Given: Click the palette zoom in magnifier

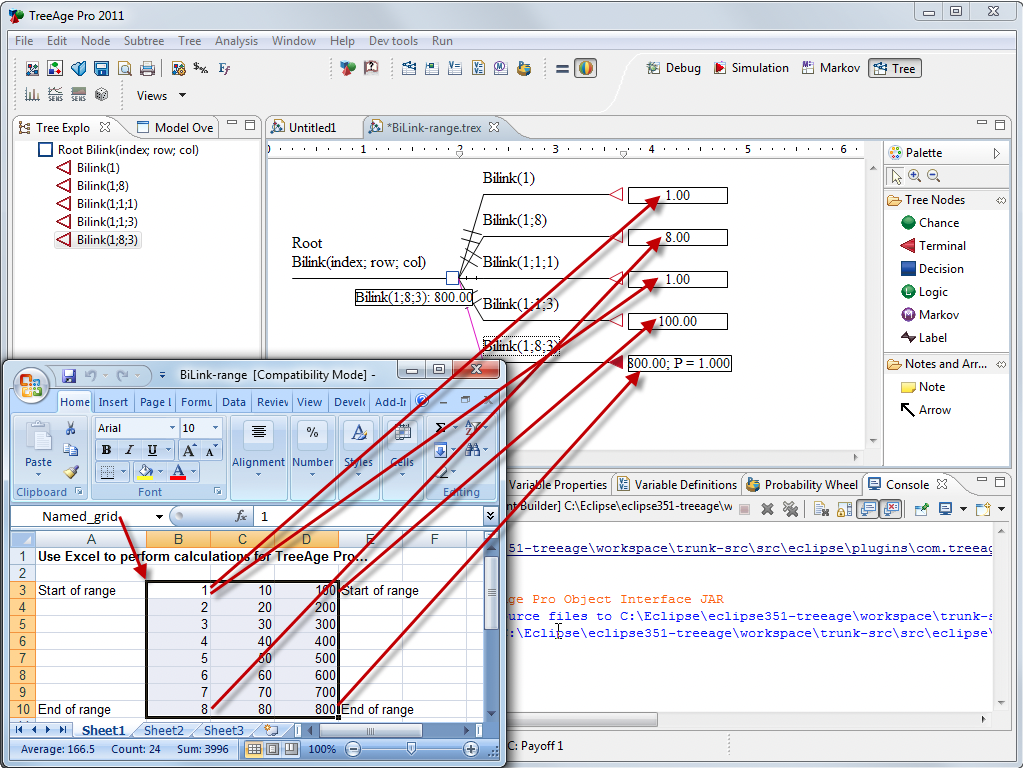Looking at the screenshot, I should tap(915, 176).
